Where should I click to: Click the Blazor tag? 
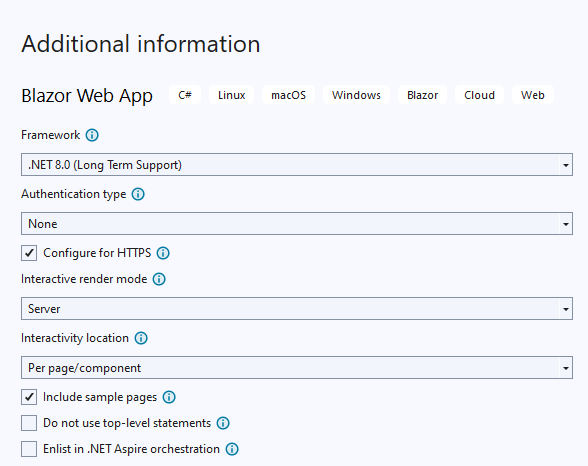(x=422, y=95)
